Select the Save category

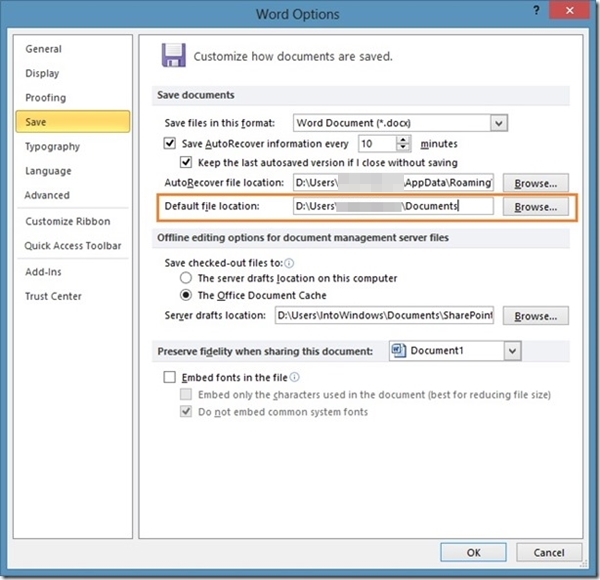[73, 122]
